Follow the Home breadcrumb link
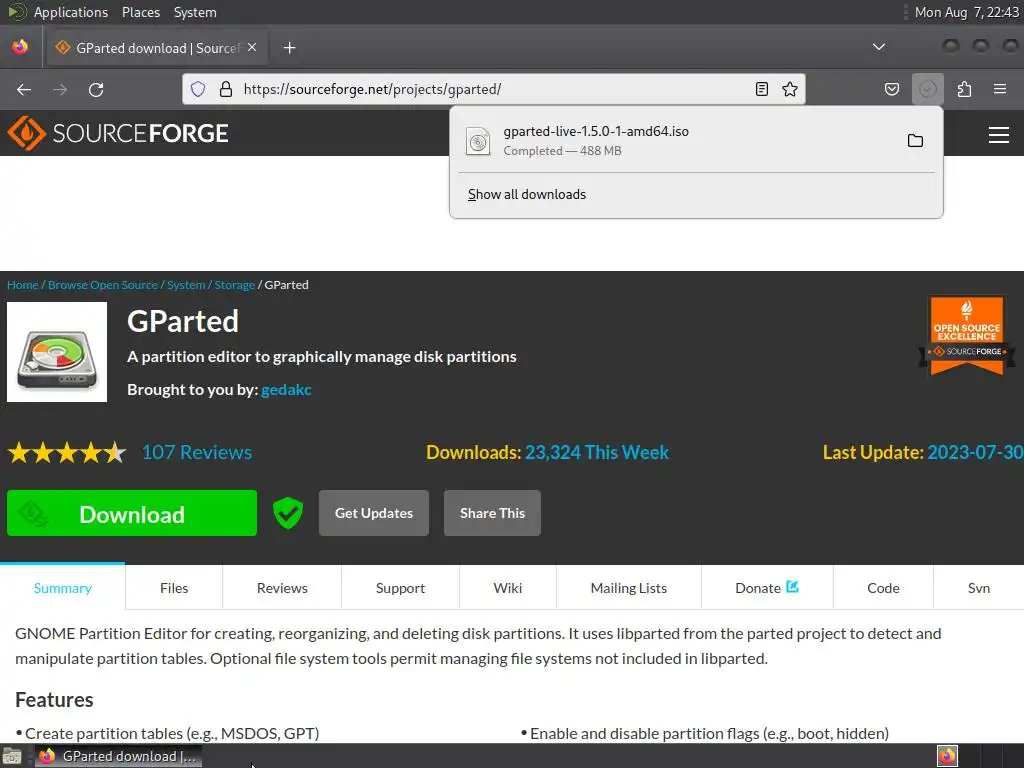 point(22,285)
